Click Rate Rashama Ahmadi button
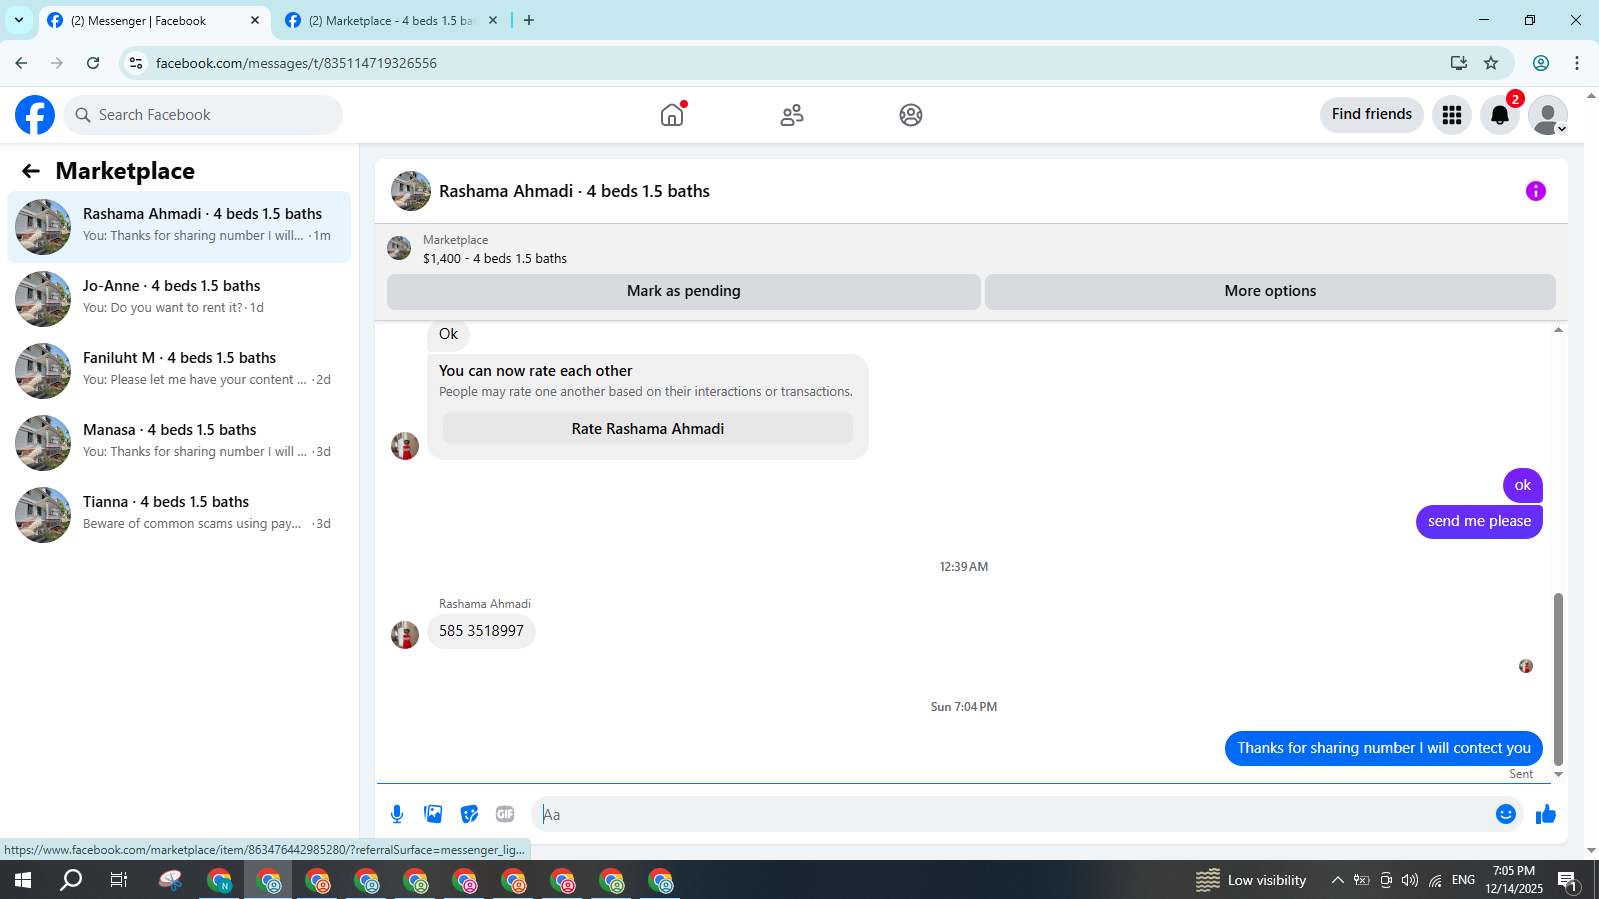Viewport: 1599px width, 899px height. (648, 428)
